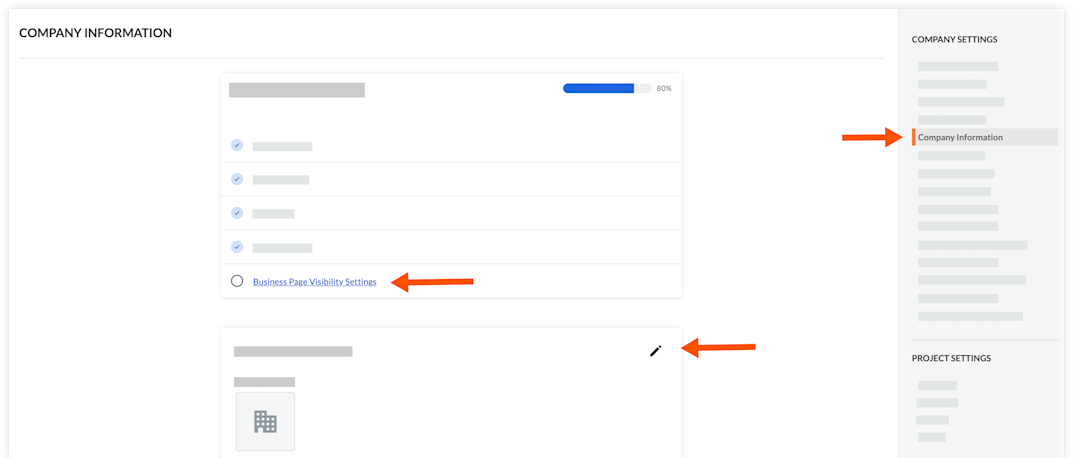The height and width of the screenshot is (458, 1073).
Task: Toggle the first completed checklist checkmark
Action: click(x=237, y=145)
